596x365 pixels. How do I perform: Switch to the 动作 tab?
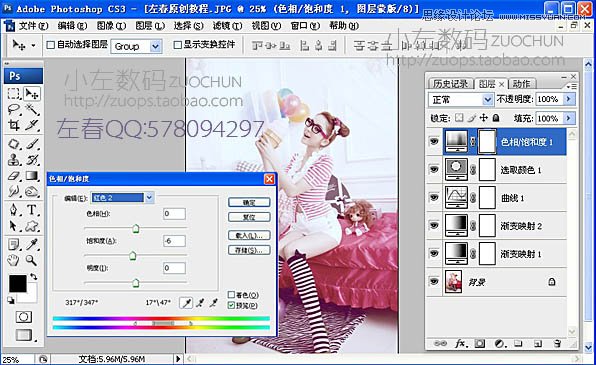click(x=521, y=84)
